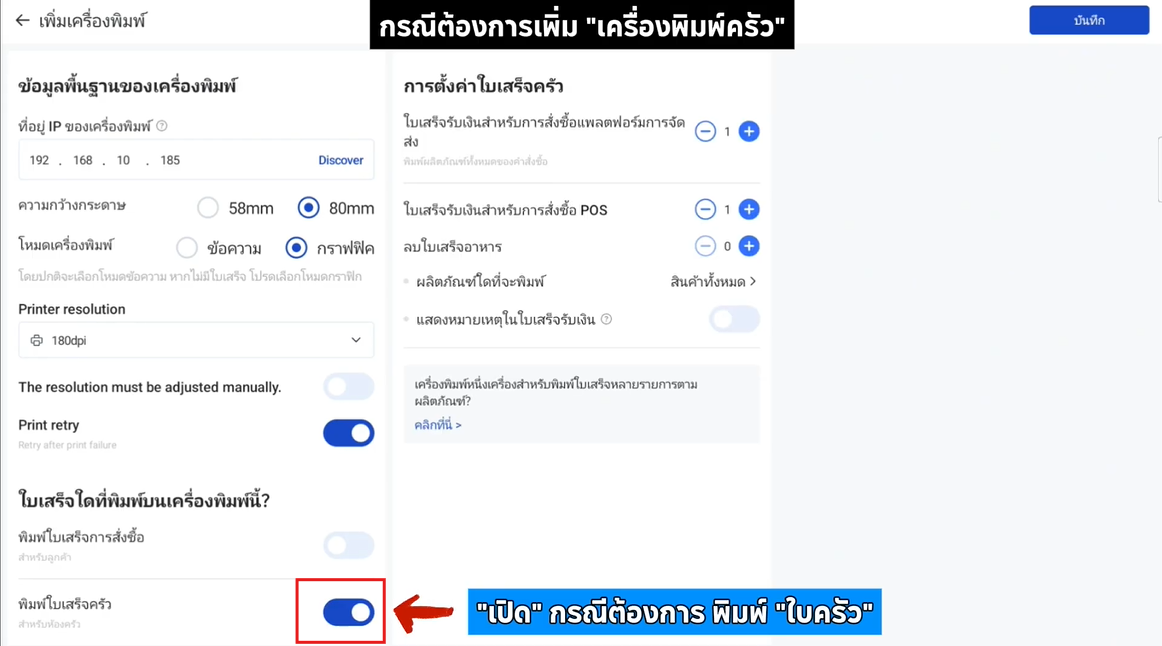1162x646 pixels.
Task: Open the Printer resolution 180dpi dropdown
Action: point(196,340)
